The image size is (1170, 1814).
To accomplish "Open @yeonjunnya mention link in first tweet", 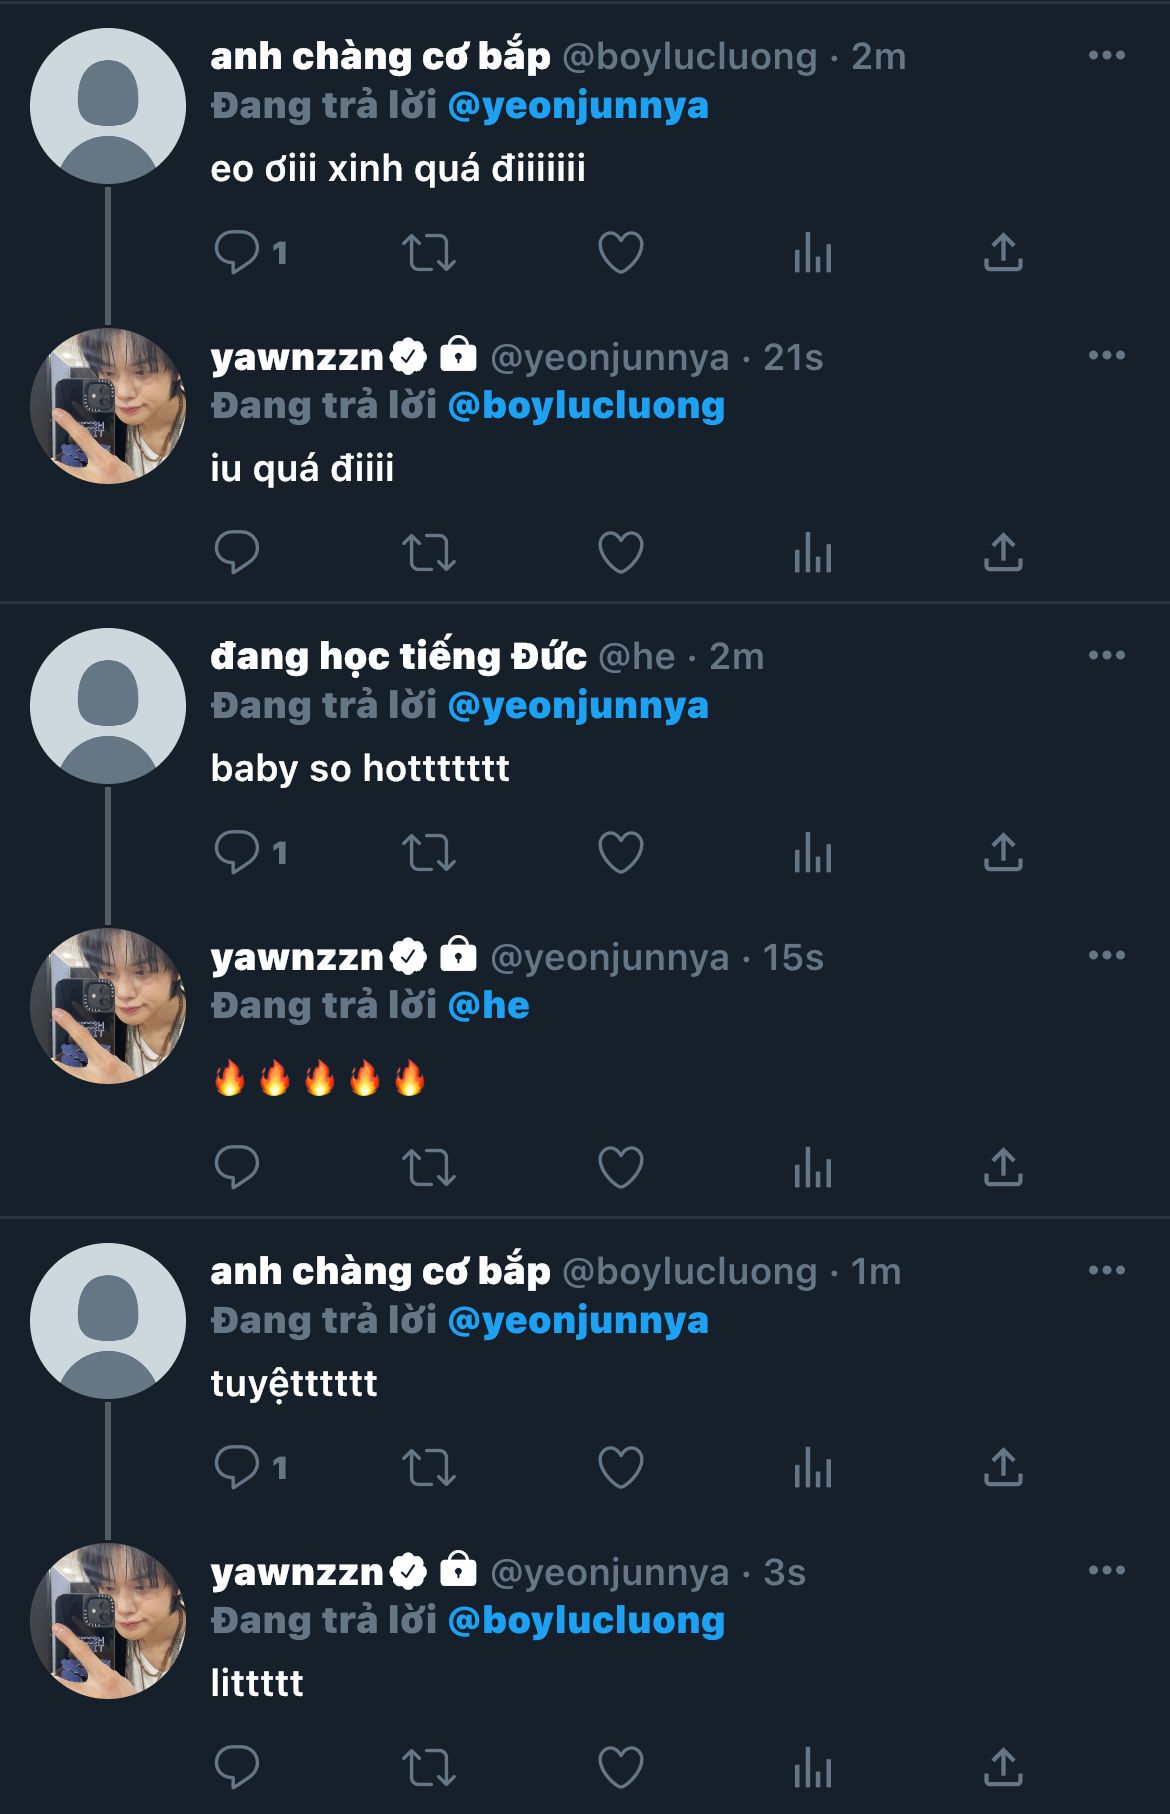I will [578, 106].
